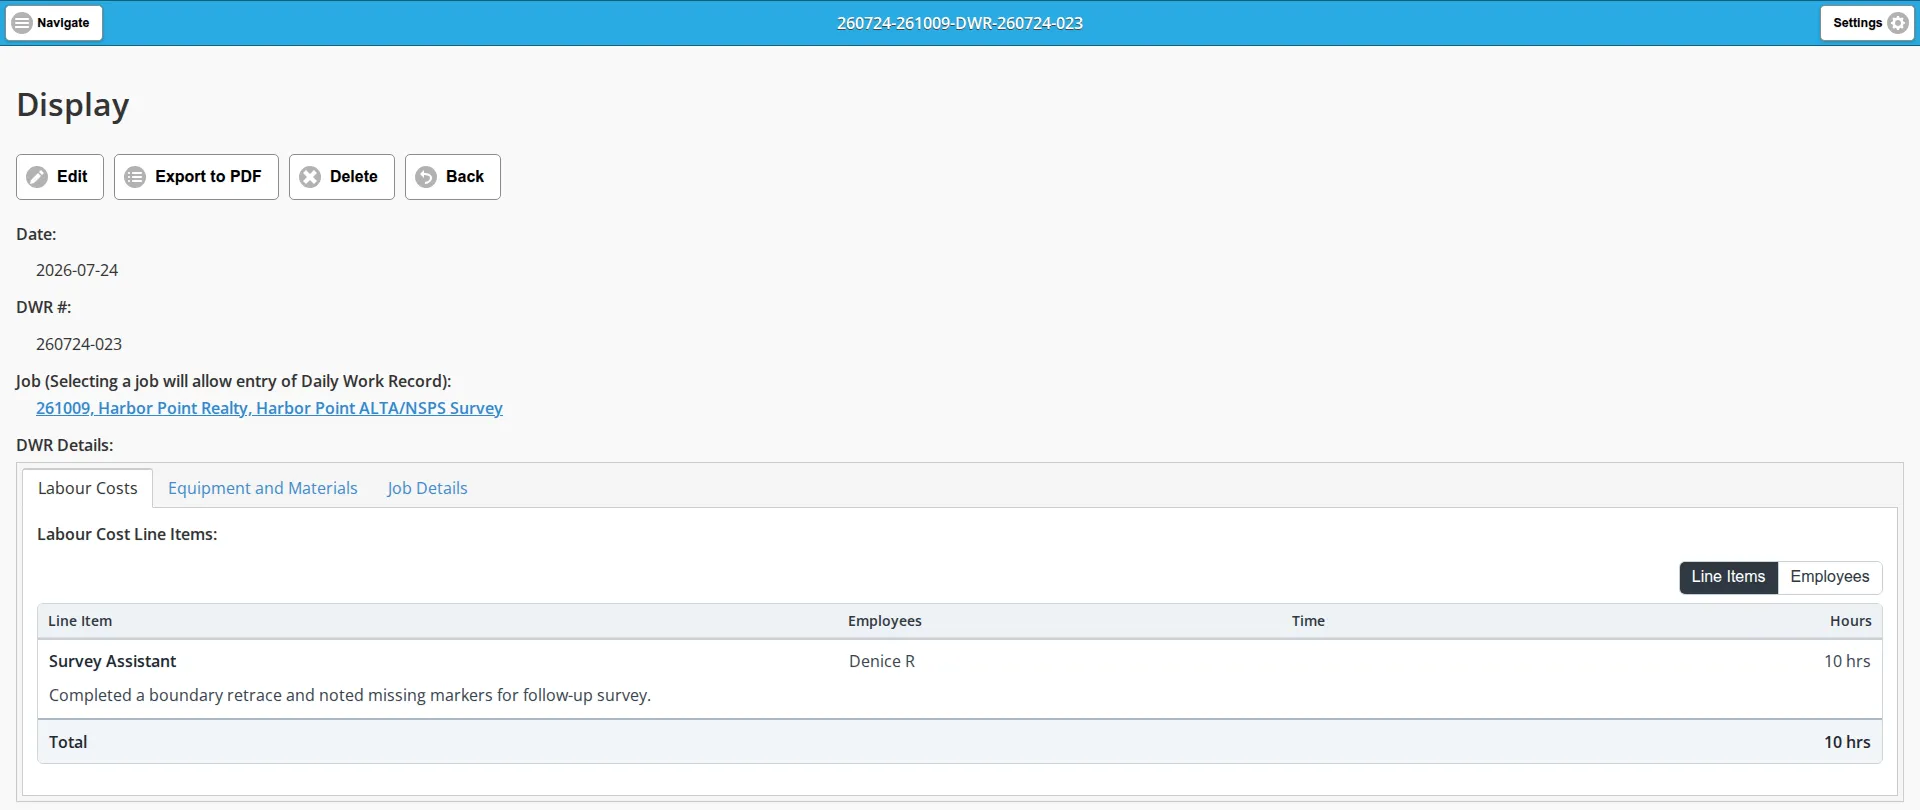Click employee name Denice R
Viewport: 1920px width, 810px height.
(882, 661)
